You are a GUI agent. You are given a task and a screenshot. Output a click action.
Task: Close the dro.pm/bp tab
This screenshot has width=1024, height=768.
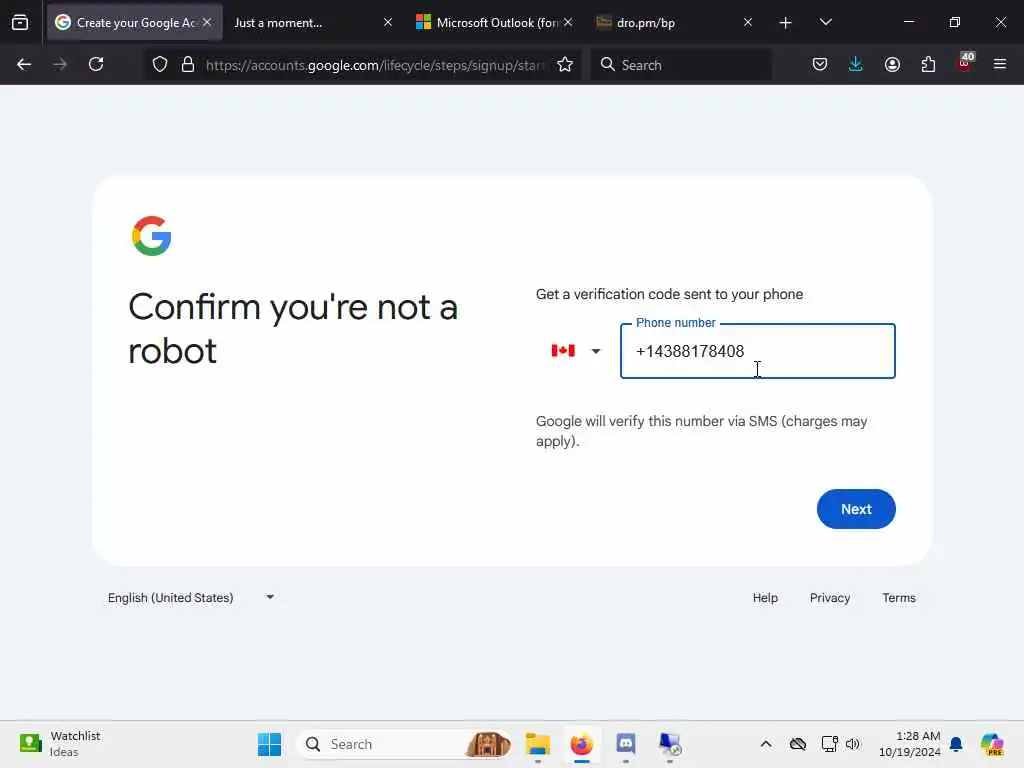tap(748, 22)
